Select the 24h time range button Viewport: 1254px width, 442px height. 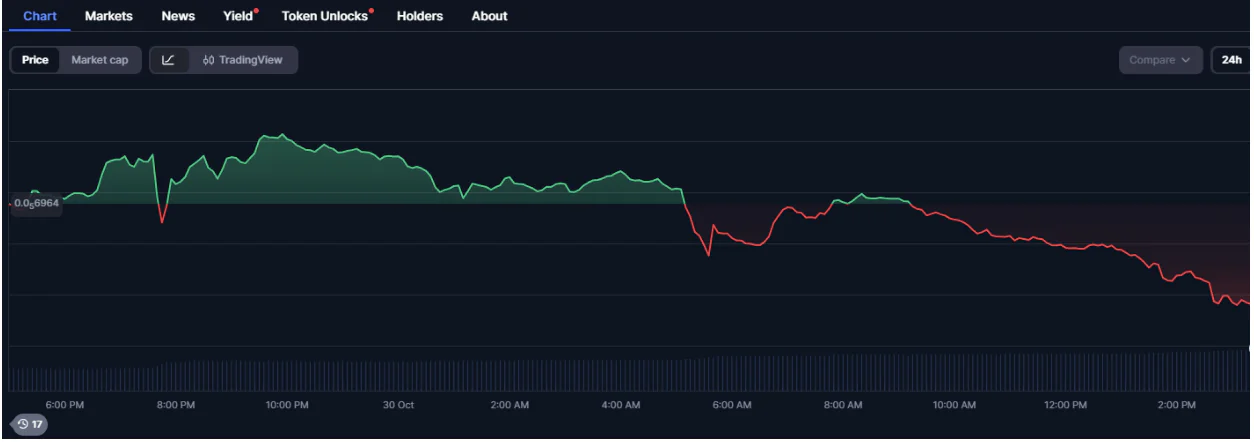1230,60
